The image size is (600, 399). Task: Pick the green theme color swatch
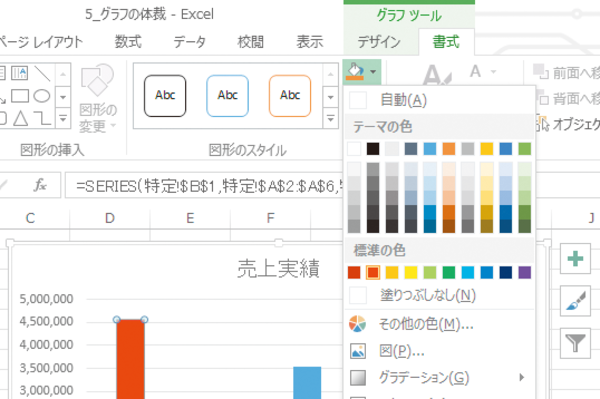click(525, 149)
